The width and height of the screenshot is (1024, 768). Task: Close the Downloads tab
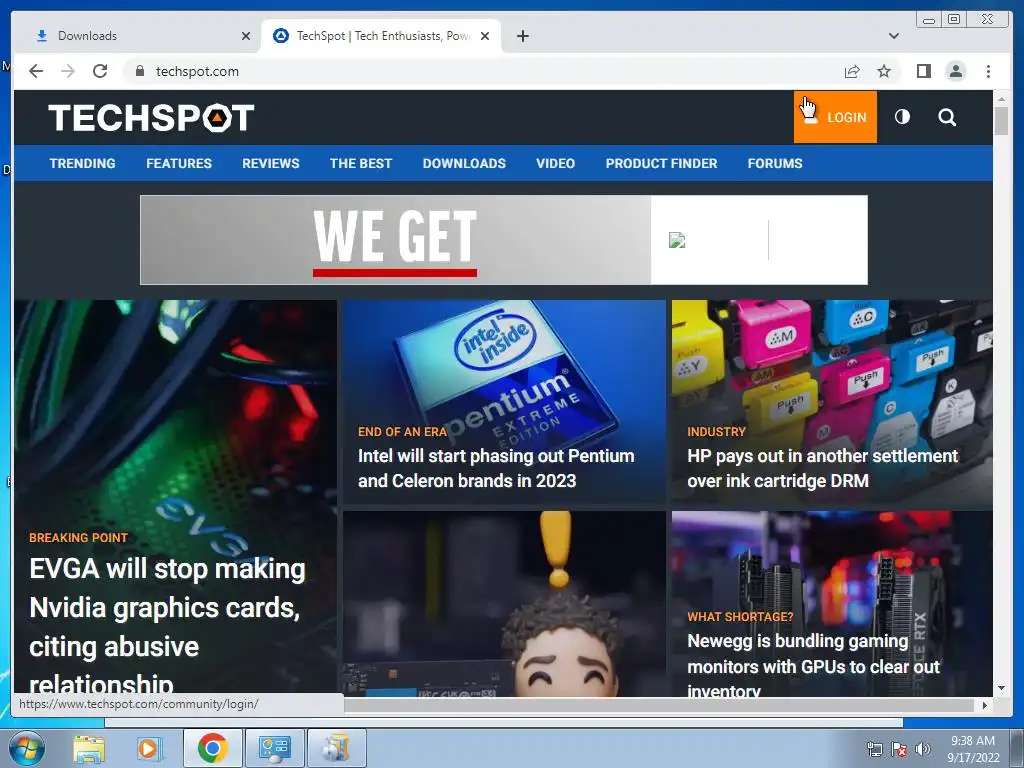[x=246, y=36]
